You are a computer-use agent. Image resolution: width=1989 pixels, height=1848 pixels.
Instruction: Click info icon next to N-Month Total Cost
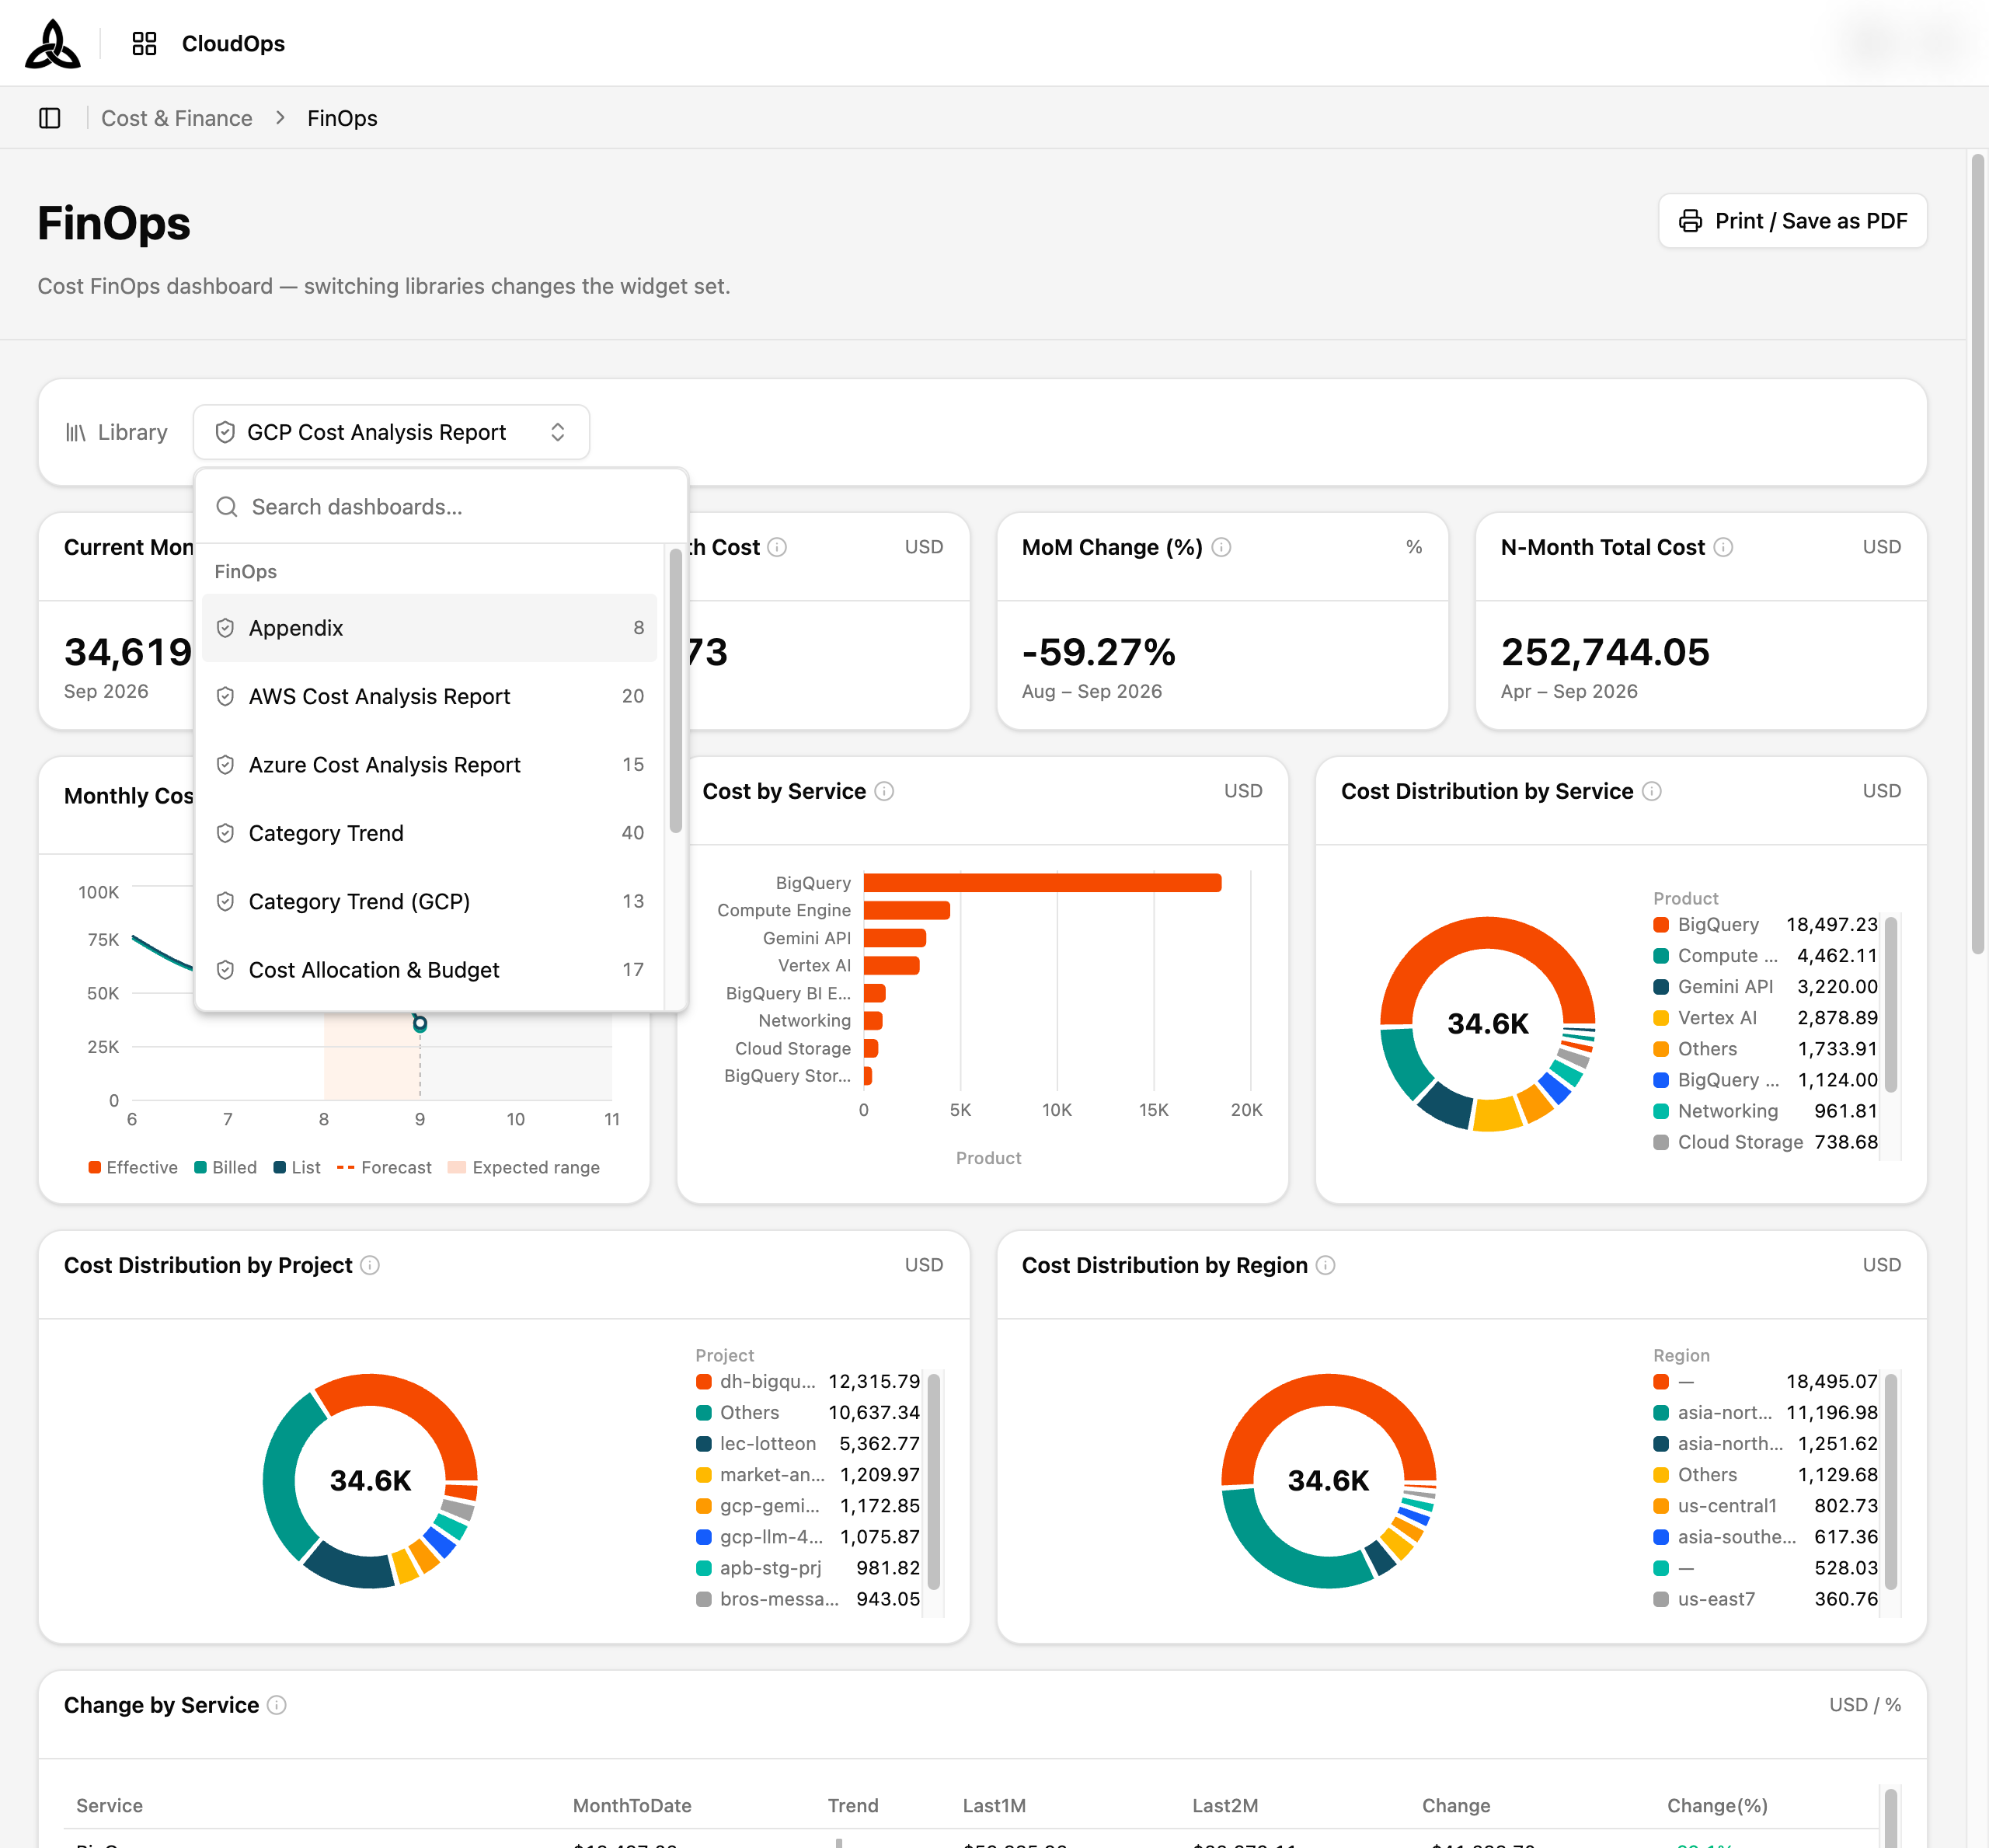(x=1723, y=547)
